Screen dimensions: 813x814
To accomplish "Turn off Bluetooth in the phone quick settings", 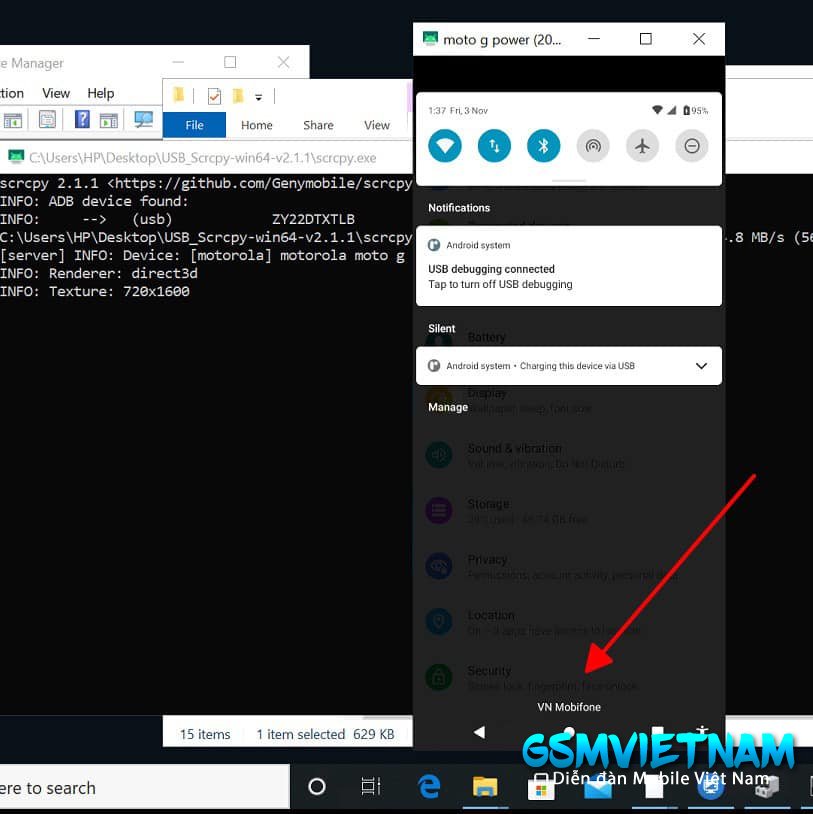I will [x=544, y=146].
